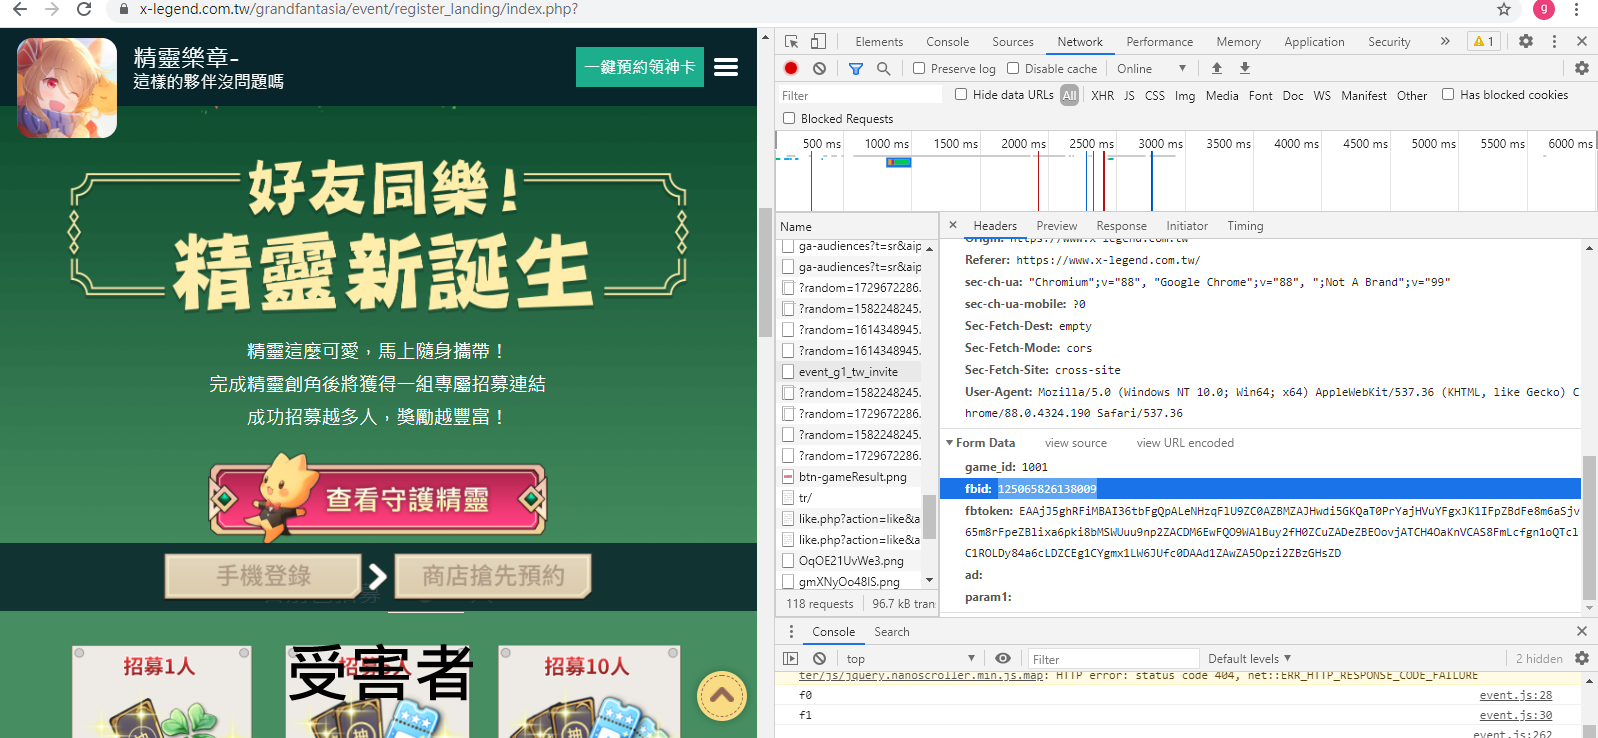1598x738 pixels.
Task: Check the Hide data URLs option
Action: coord(961,94)
